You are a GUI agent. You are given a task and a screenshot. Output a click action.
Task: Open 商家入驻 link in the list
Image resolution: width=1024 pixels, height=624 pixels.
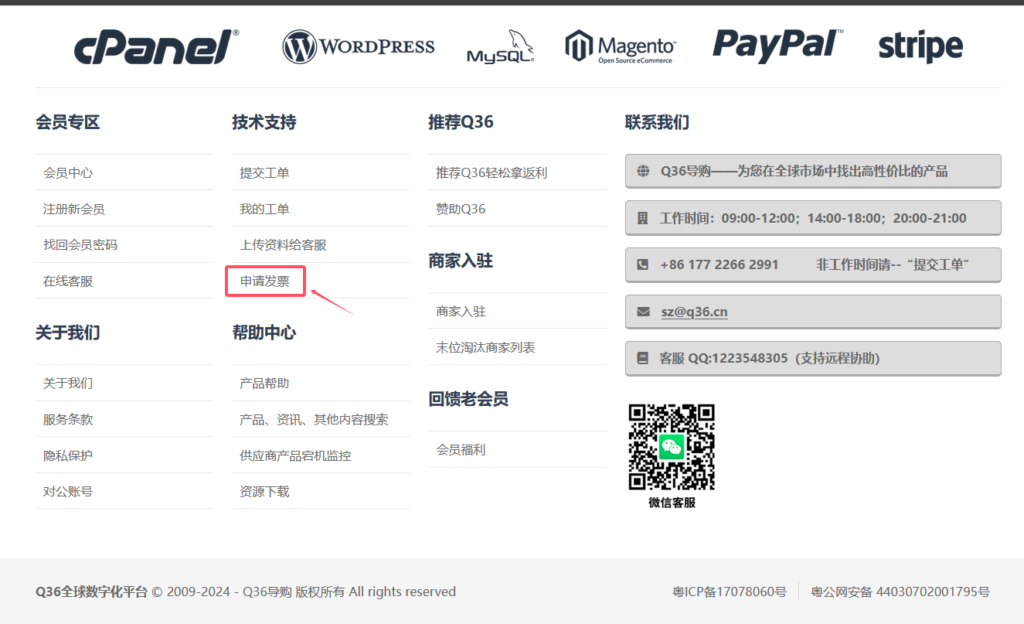[461, 311]
